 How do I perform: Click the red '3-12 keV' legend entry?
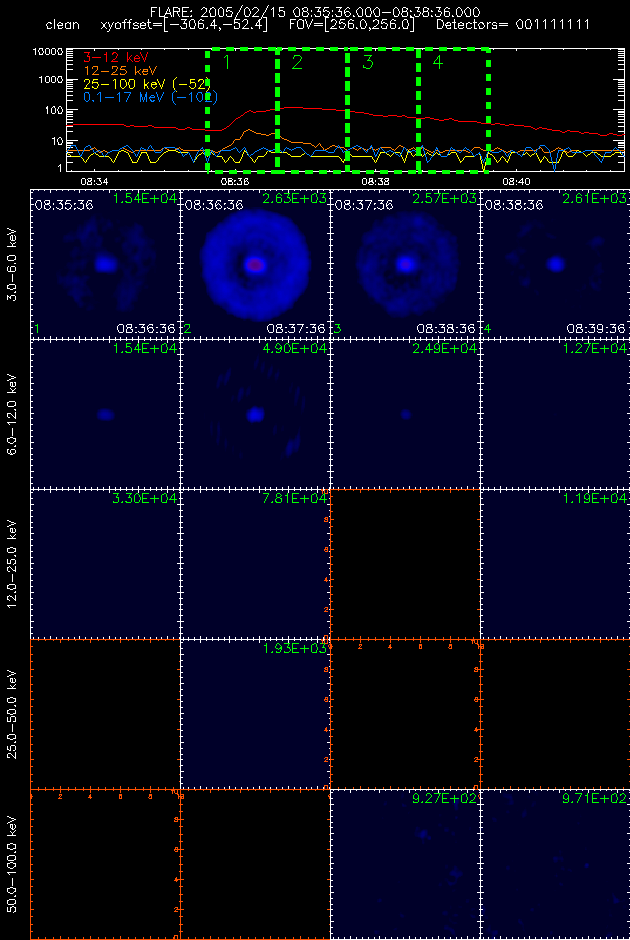coord(116,59)
